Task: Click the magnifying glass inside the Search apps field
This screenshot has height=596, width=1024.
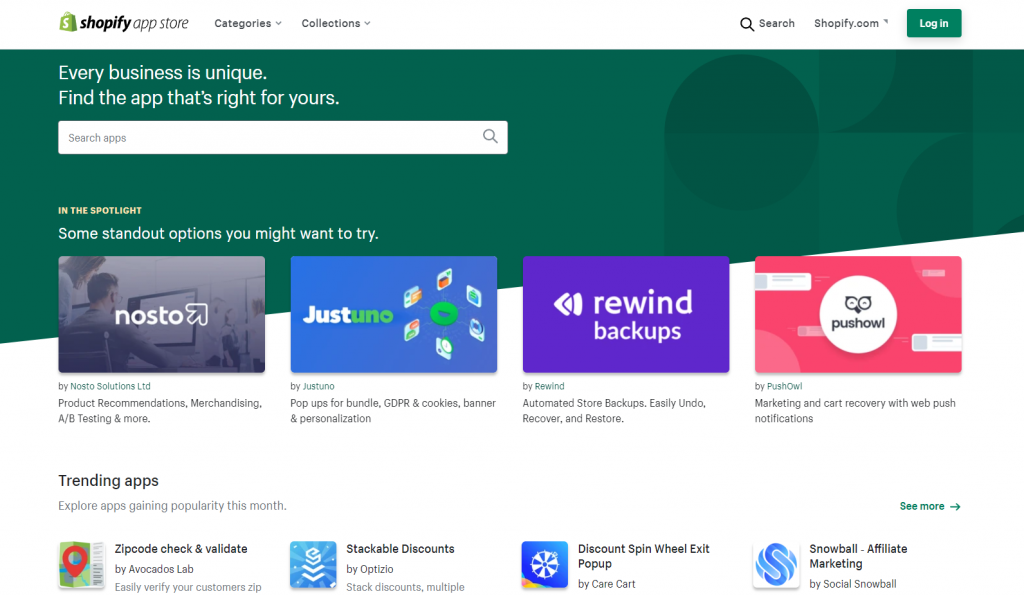Action: (x=490, y=136)
